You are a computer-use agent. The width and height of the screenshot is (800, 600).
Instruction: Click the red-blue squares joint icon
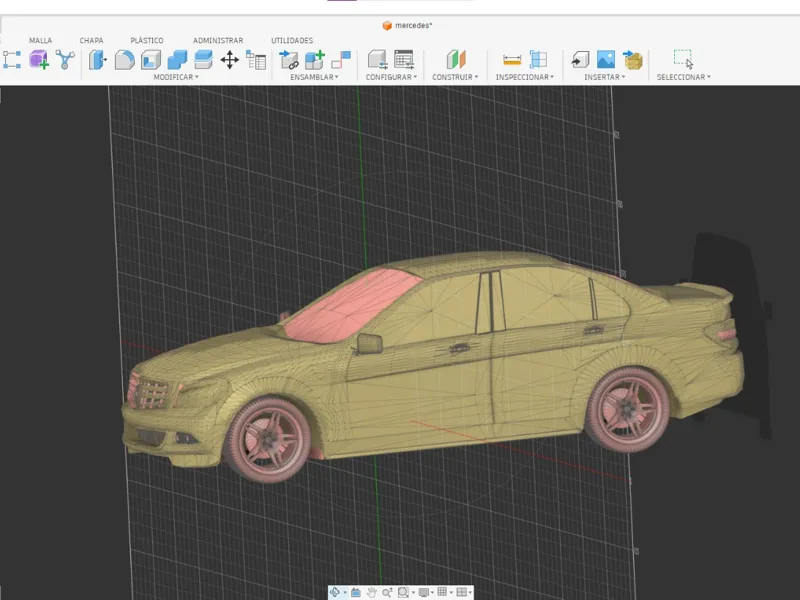(341, 60)
